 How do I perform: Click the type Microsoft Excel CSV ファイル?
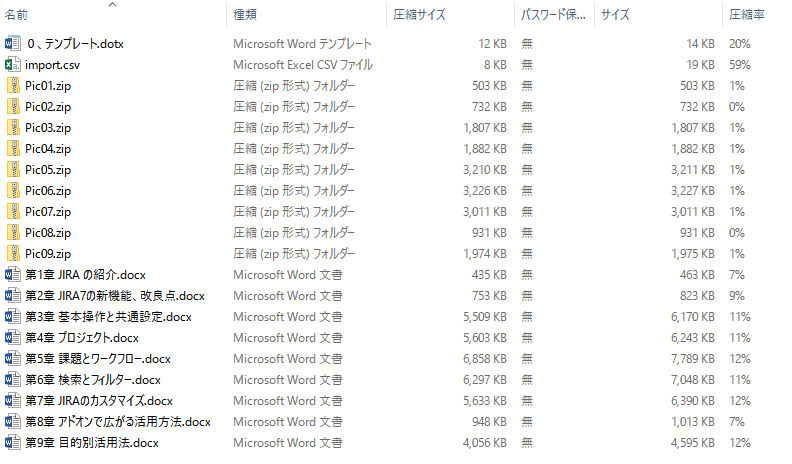coord(303,65)
